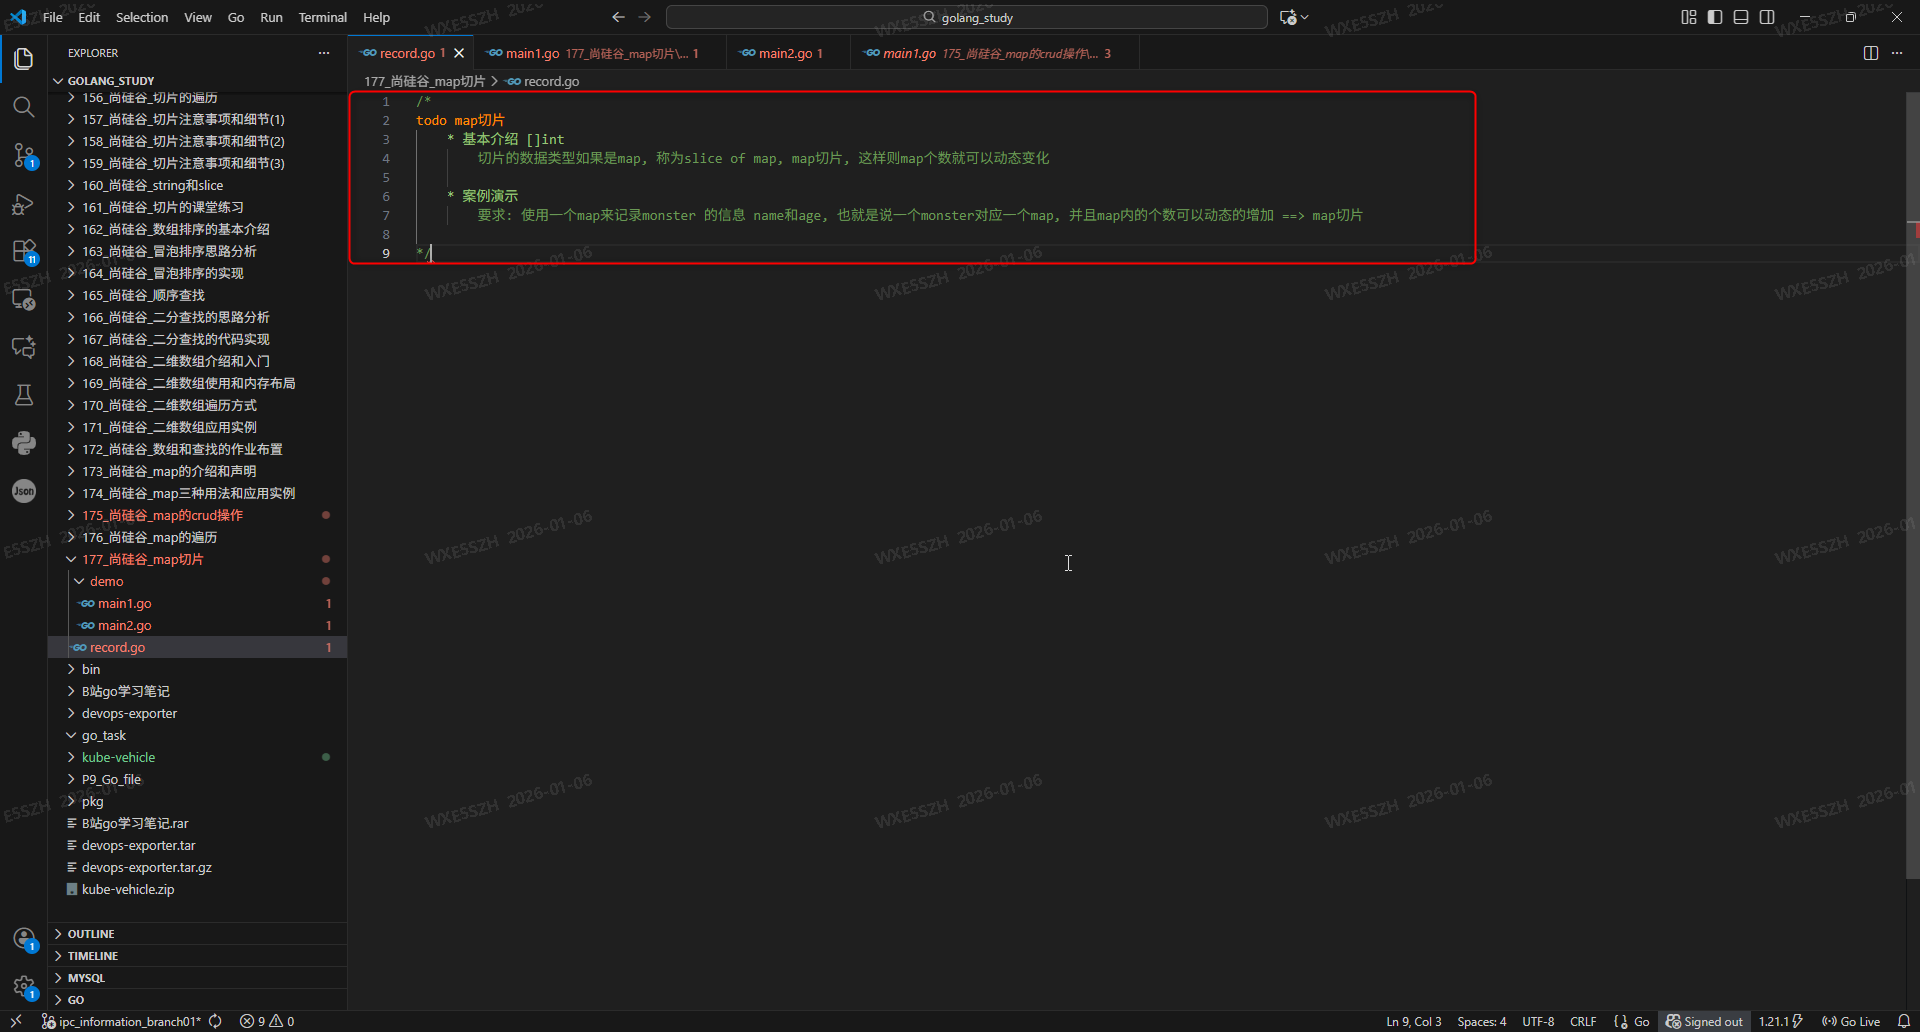
Task: Click the editor vertical scrollbar
Action: pos(1912,485)
